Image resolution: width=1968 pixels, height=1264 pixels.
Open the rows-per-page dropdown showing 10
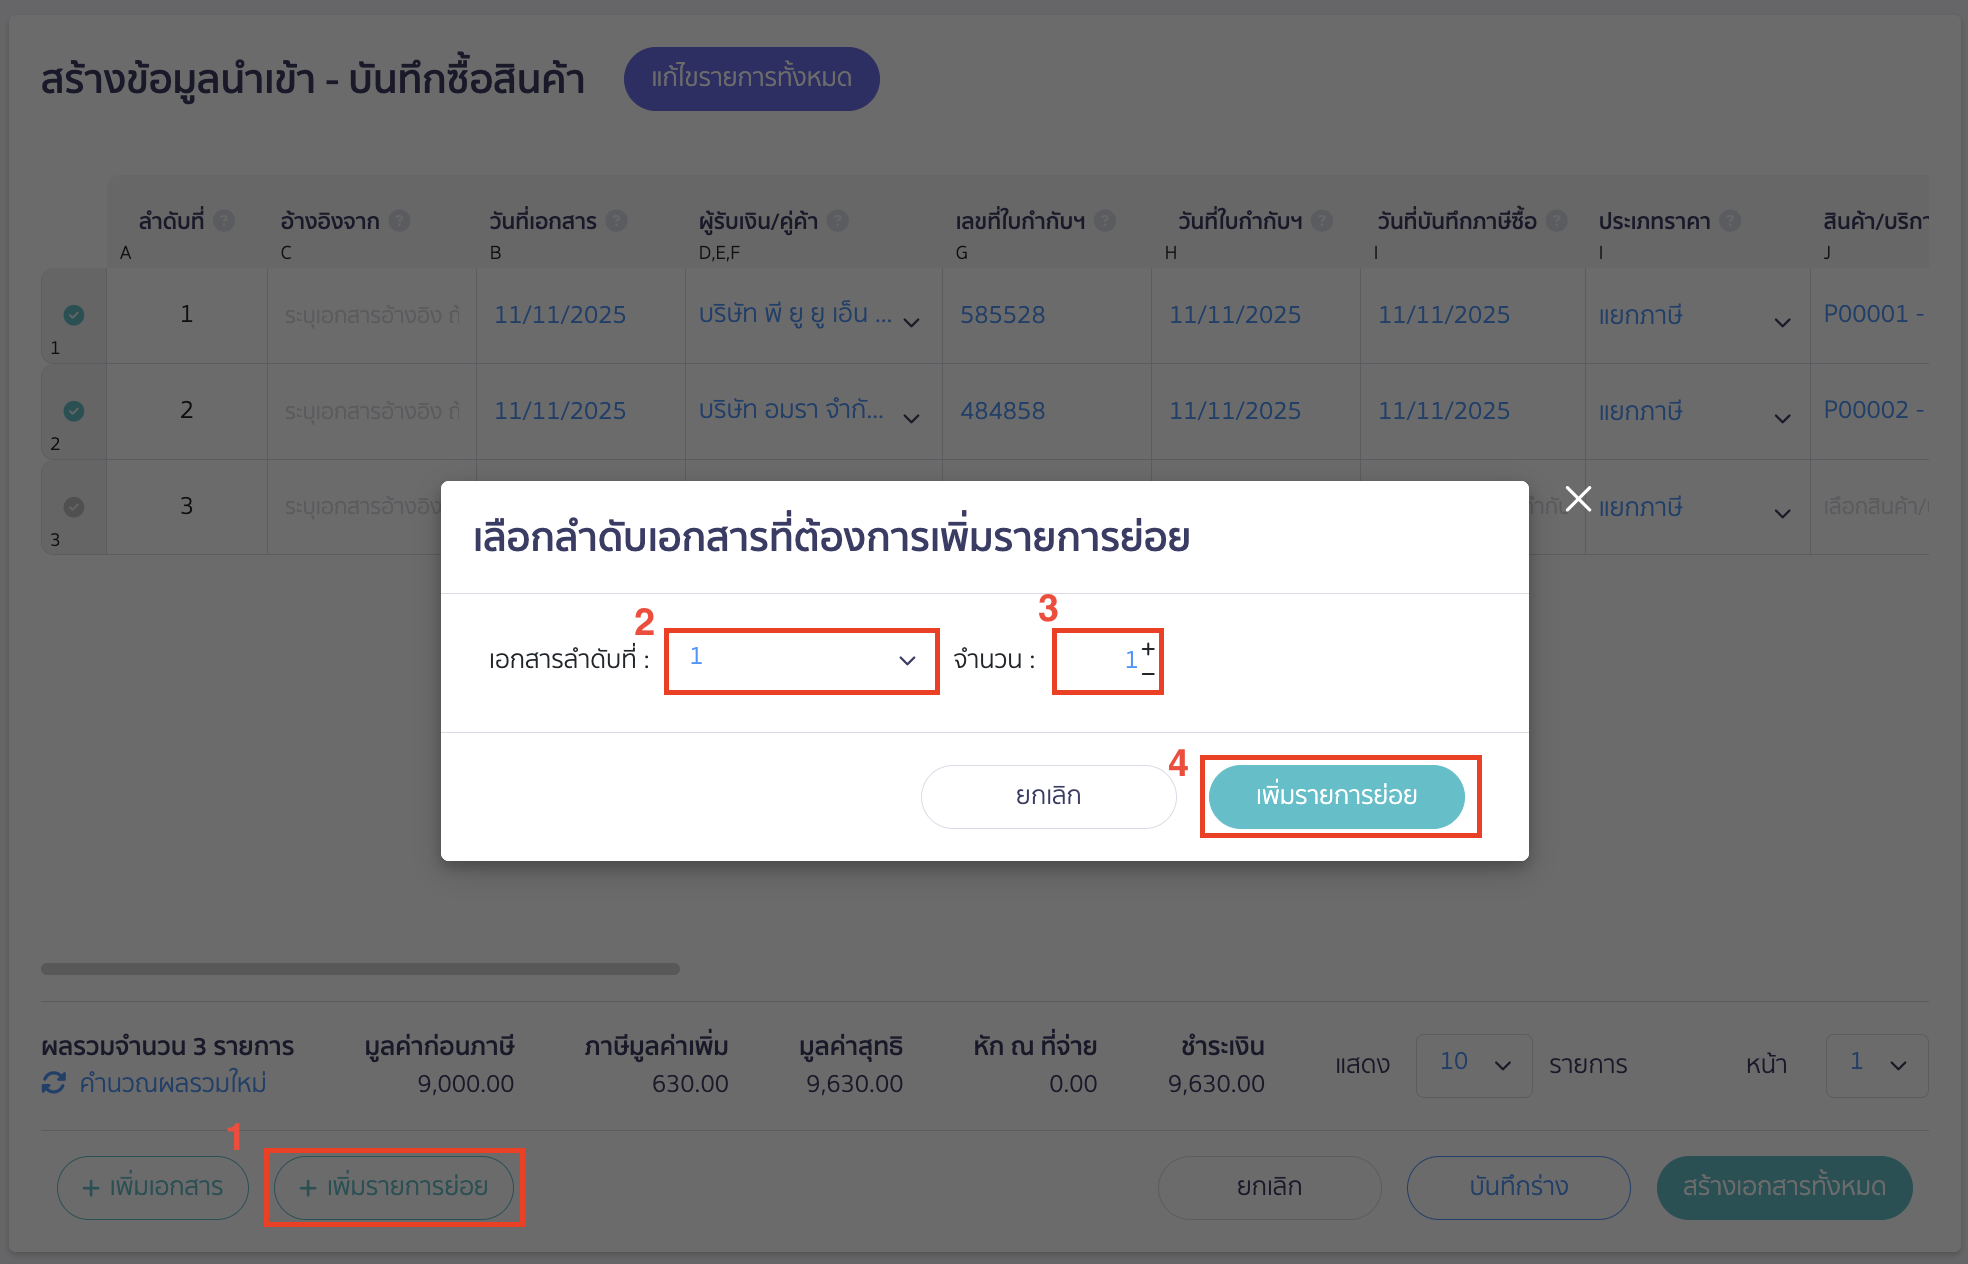tap(1473, 1064)
